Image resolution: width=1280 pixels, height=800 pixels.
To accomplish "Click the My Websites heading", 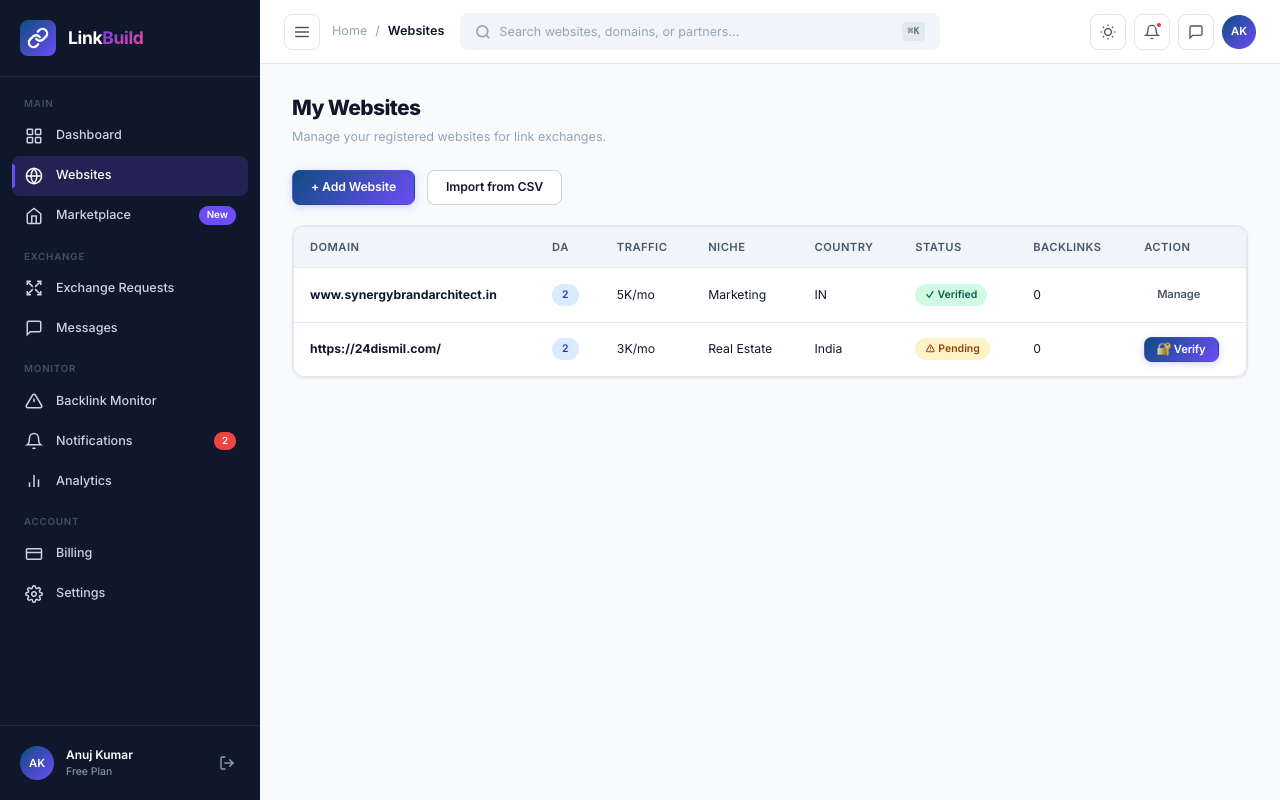I will click(x=356, y=108).
